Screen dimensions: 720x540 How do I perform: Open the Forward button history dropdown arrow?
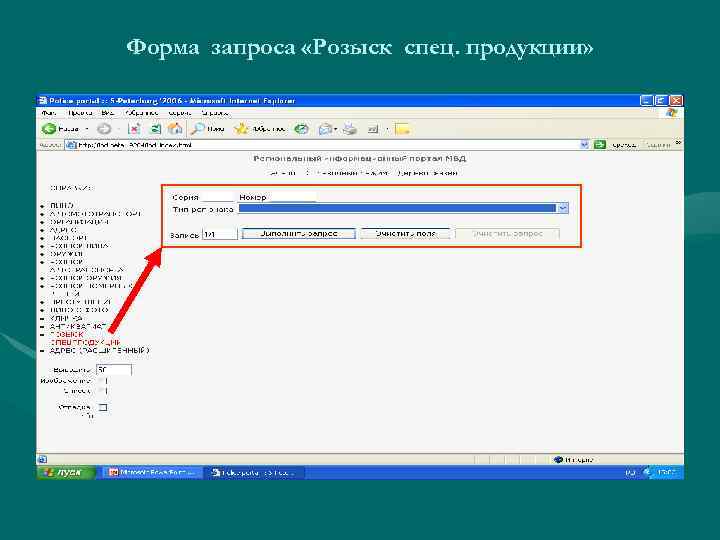[118, 129]
